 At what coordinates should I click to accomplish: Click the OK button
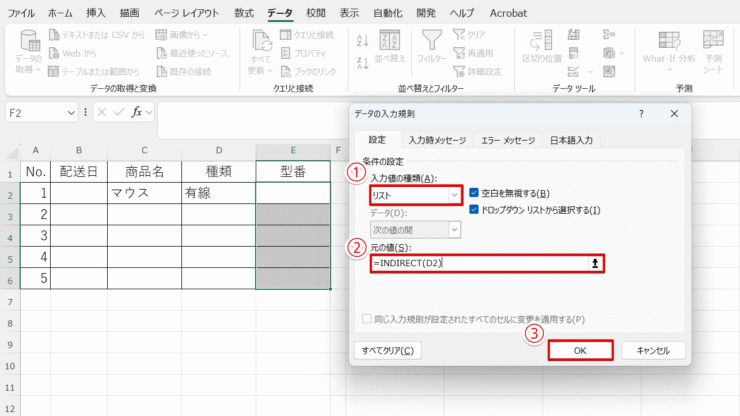[x=580, y=350]
